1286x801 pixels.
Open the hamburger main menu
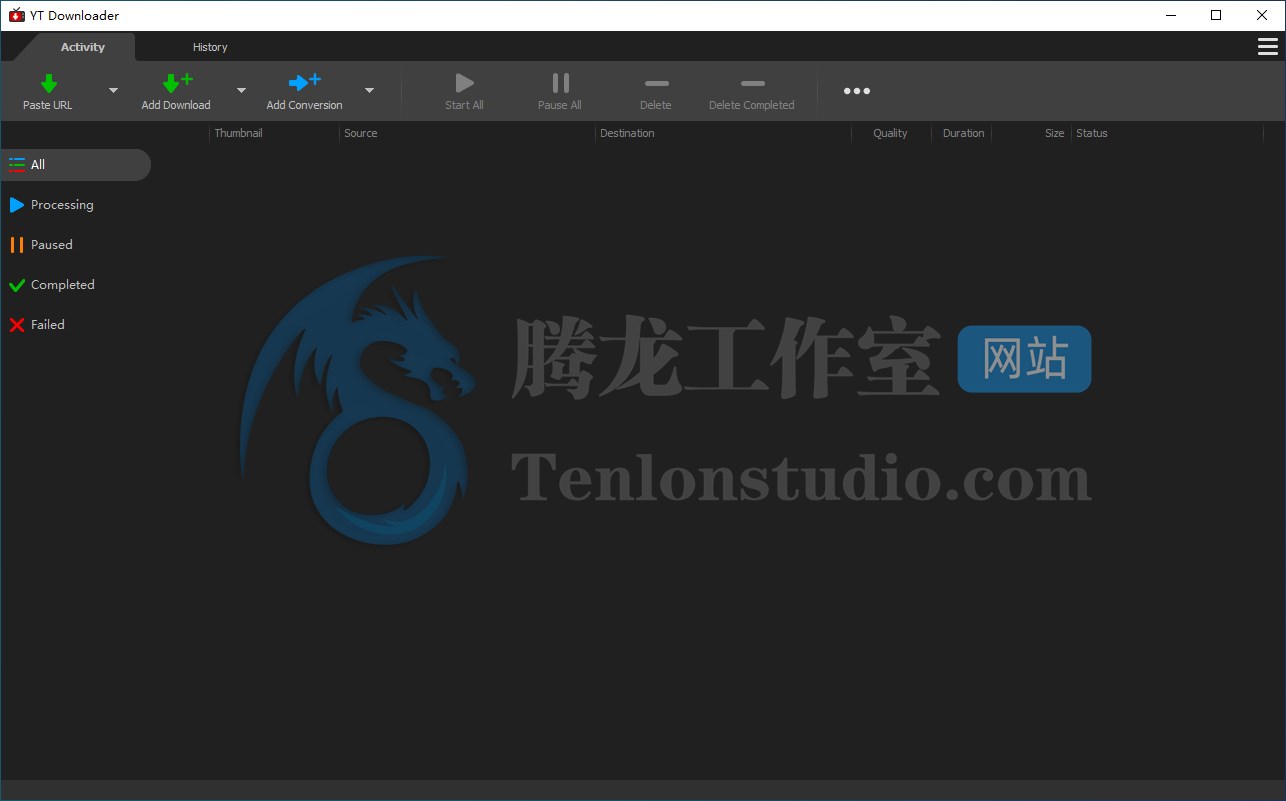click(1267, 47)
